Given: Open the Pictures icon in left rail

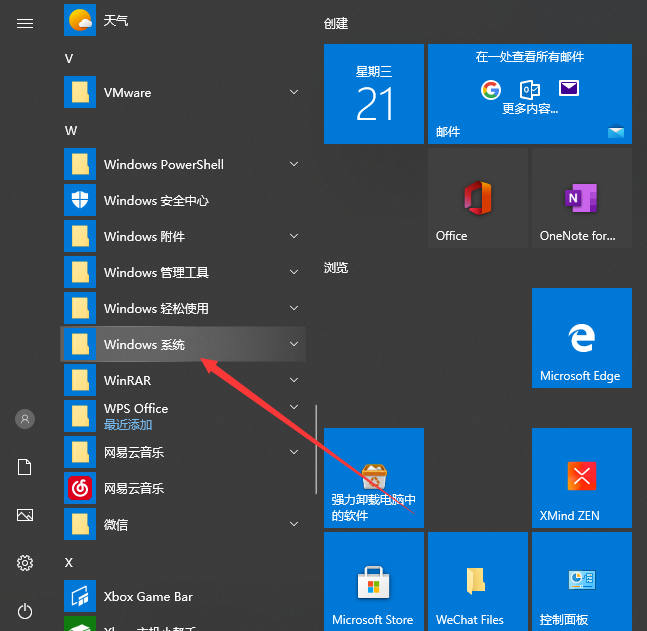Looking at the screenshot, I should 25,515.
